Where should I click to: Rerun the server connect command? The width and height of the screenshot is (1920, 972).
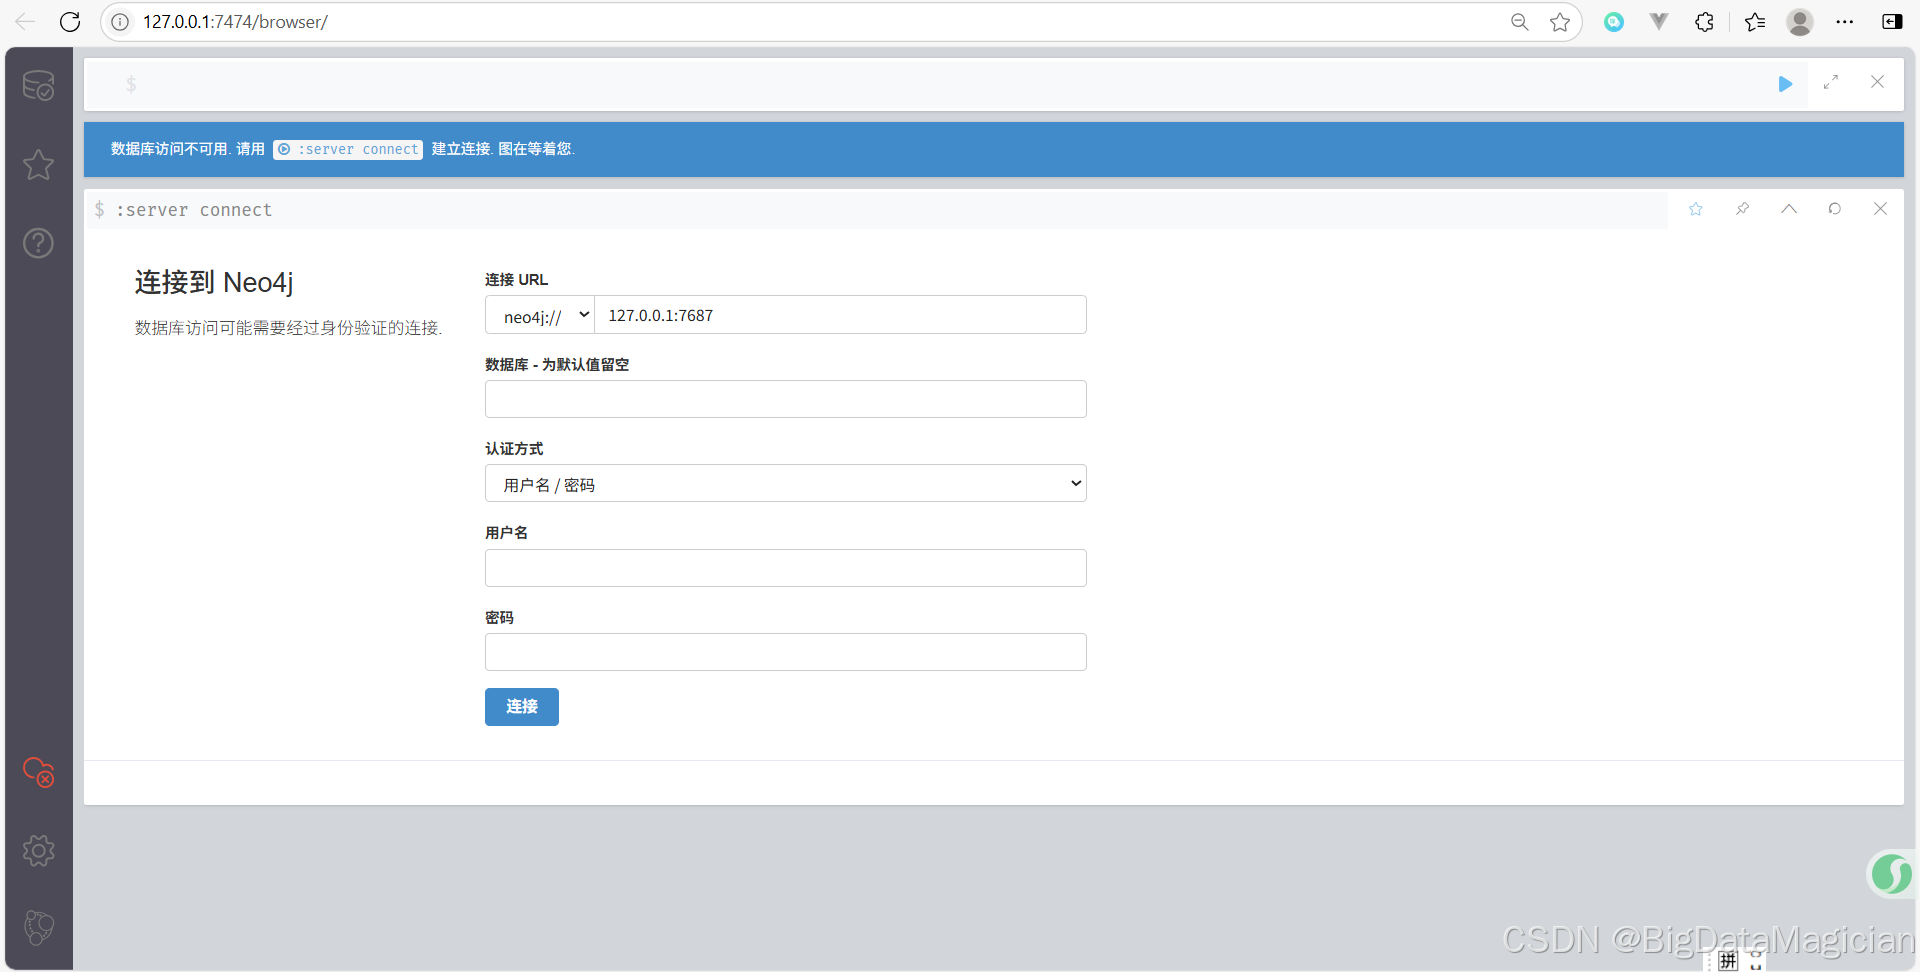(1835, 209)
